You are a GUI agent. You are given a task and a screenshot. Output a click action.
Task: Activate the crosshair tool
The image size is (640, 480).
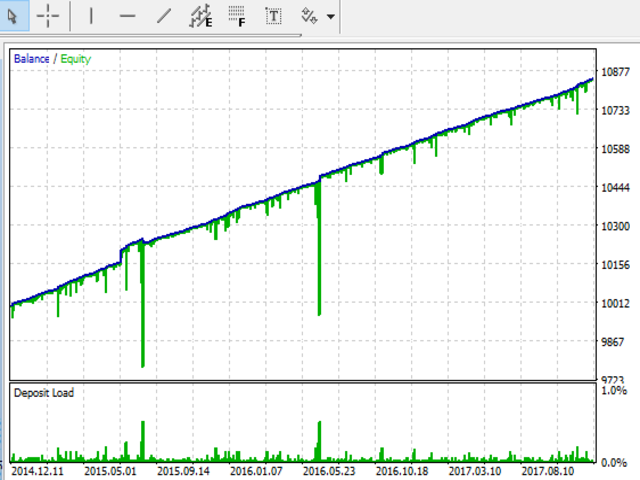pyautogui.click(x=48, y=16)
